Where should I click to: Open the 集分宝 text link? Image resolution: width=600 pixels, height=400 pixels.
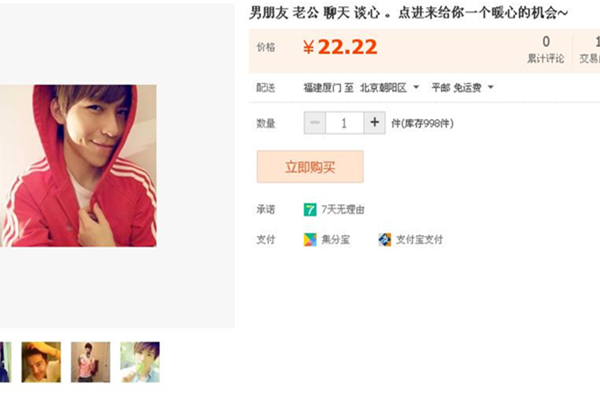pyautogui.click(x=336, y=240)
